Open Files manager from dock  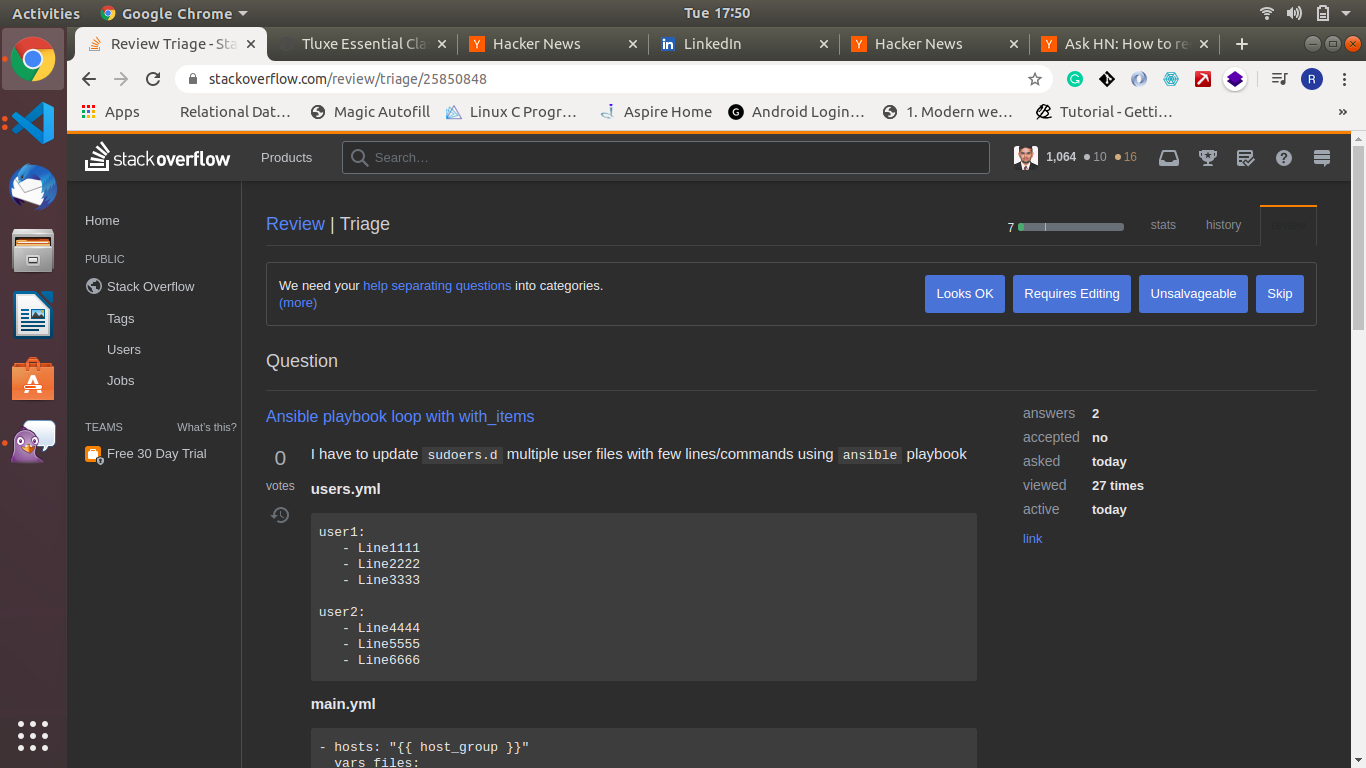[x=33, y=251]
